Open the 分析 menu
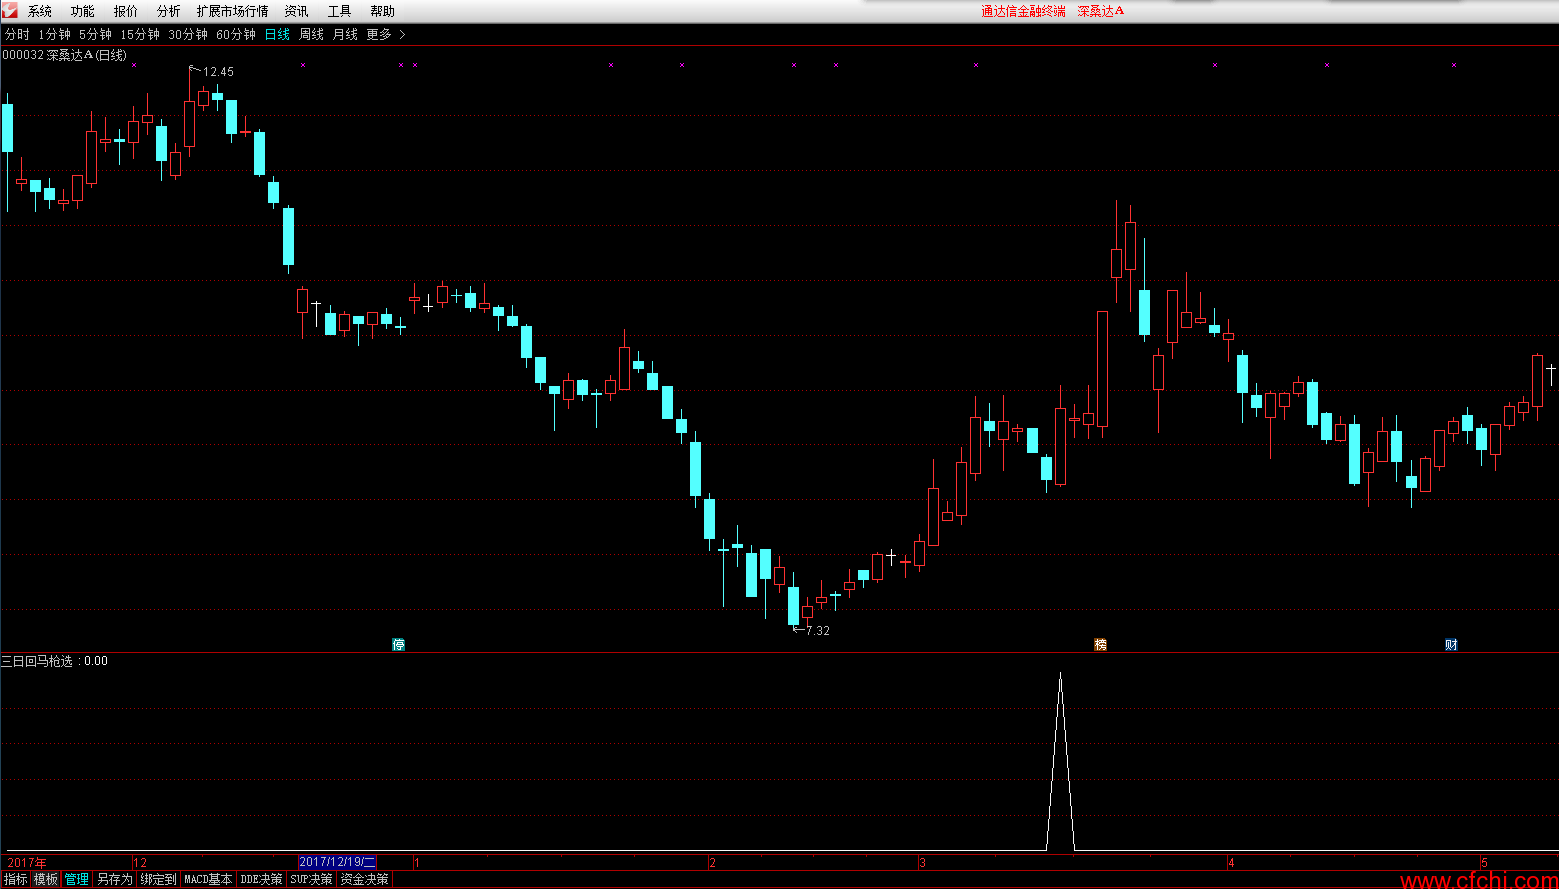Screen dimensions: 1559x889 point(169,11)
